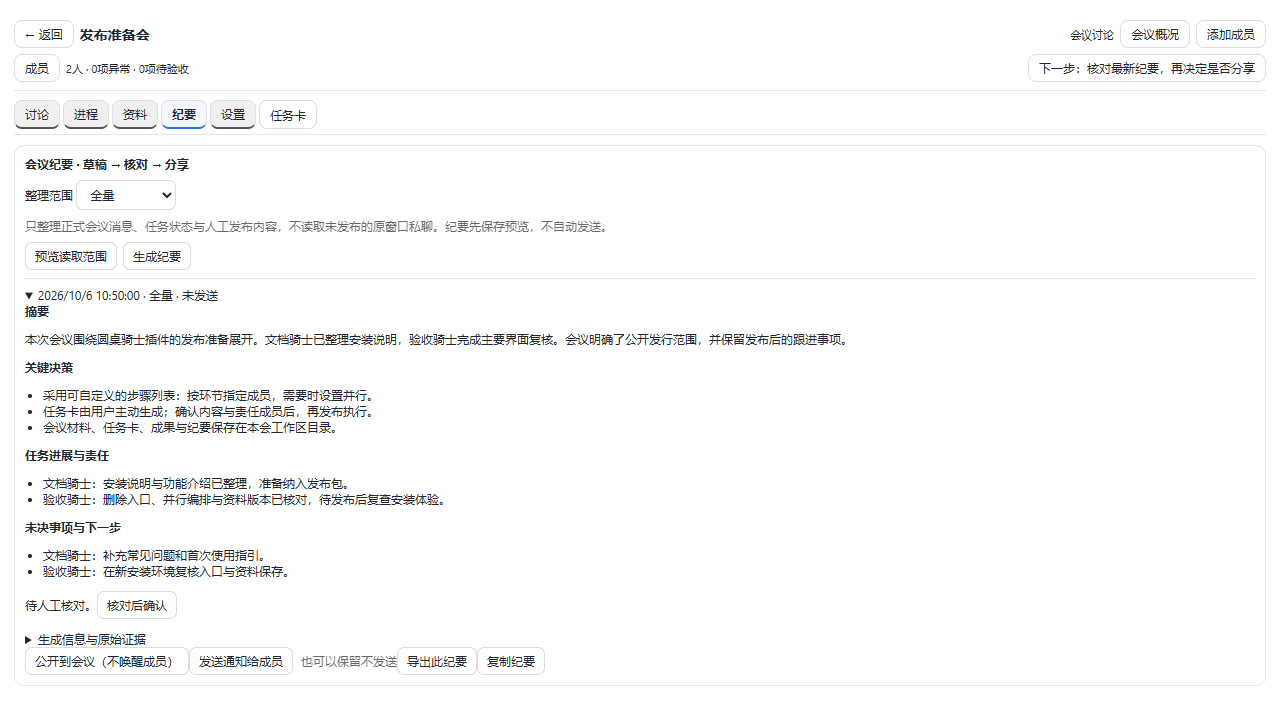The image size is (1280, 710).
Task: Click bullet 文档骑士：安装说明与功能介绍已整理
Action: click(196, 484)
